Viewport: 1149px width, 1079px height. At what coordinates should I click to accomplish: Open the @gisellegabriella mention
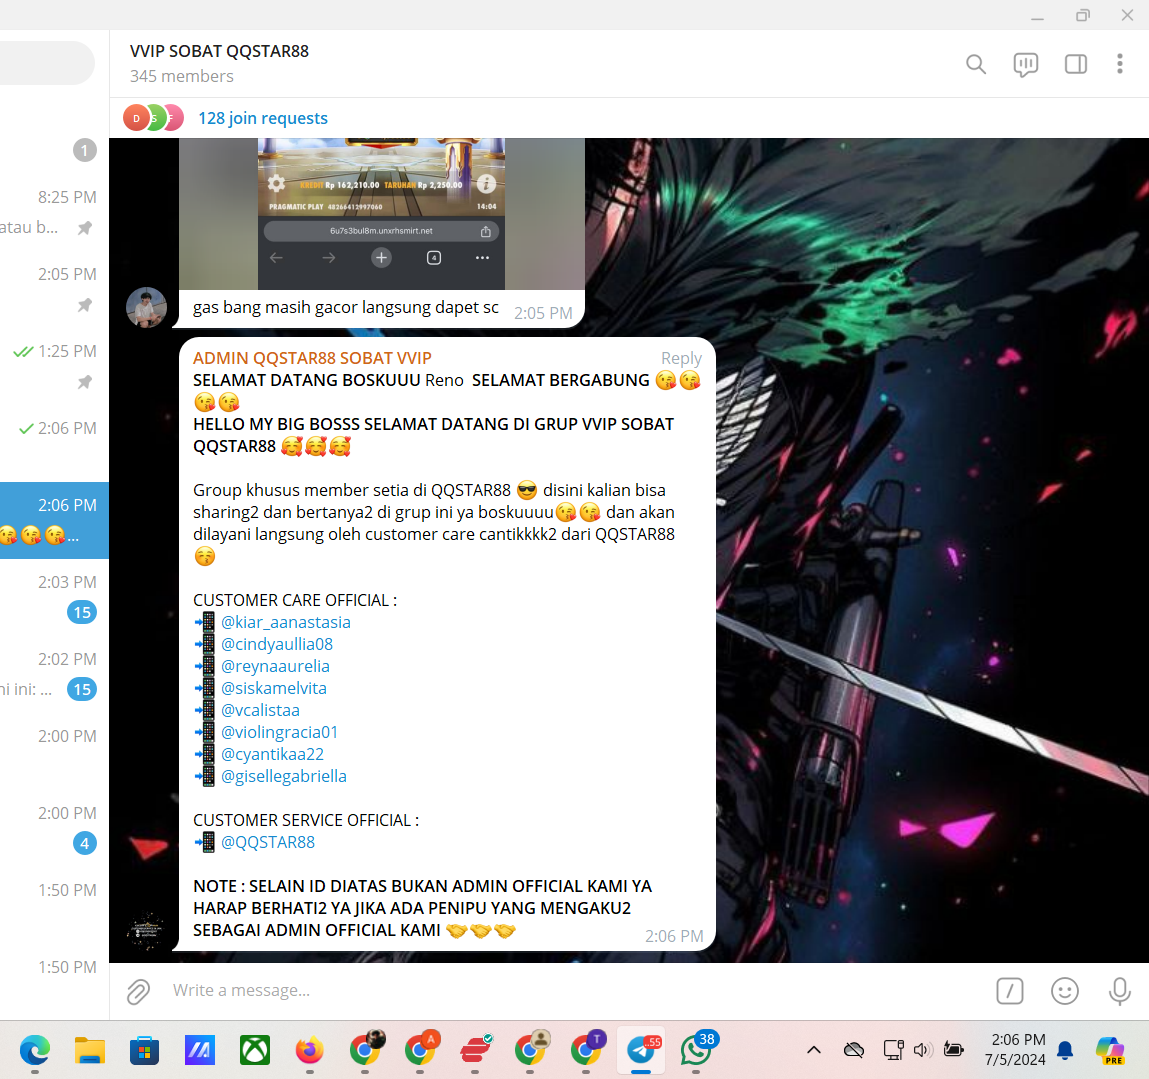click(284, 776)
